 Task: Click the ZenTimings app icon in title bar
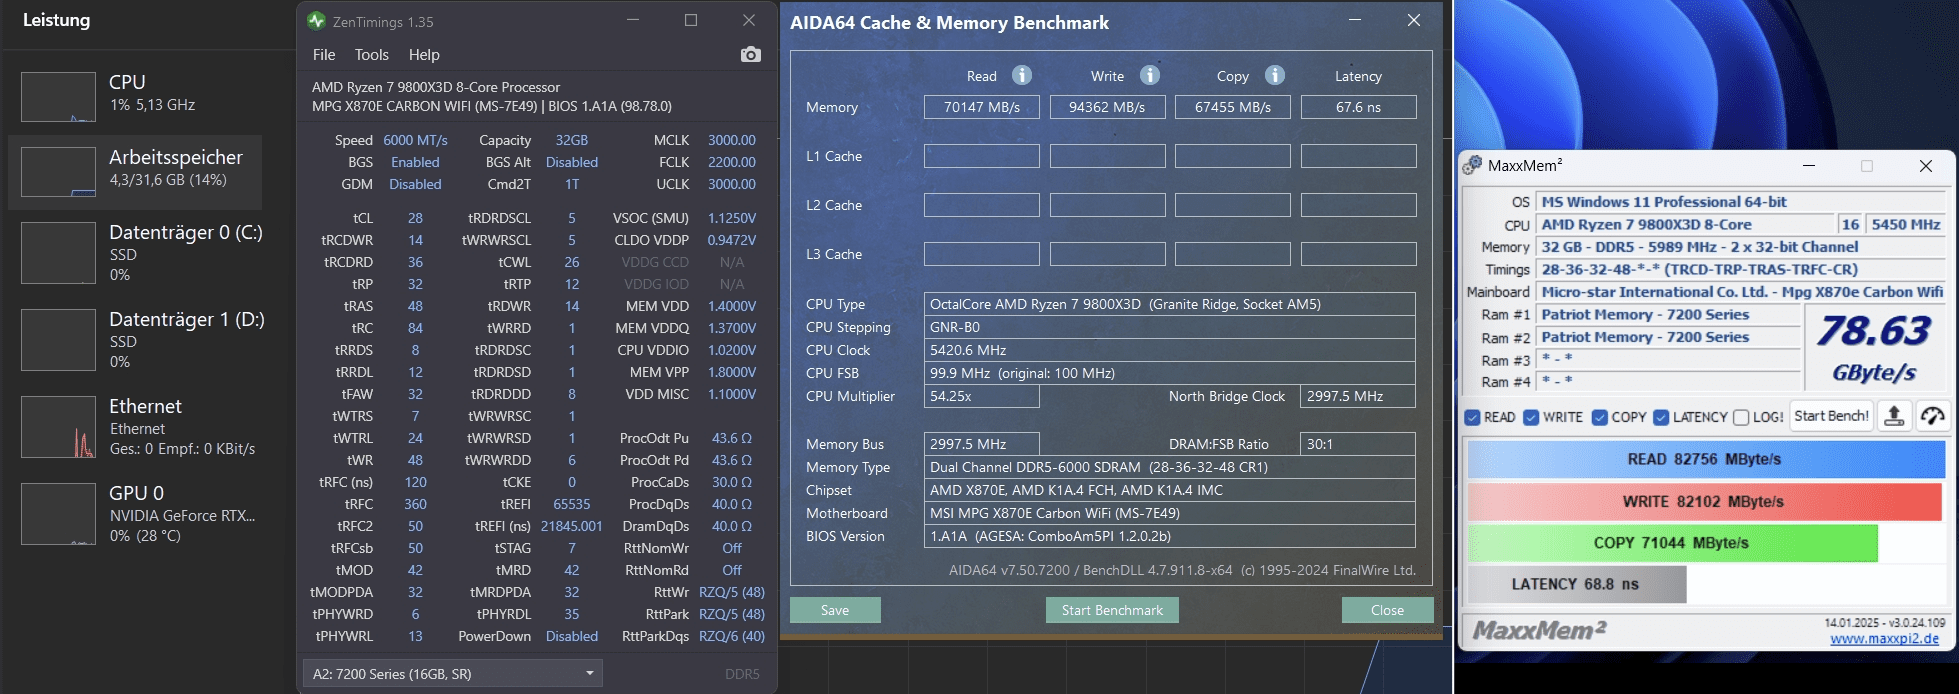coord(317,21)
